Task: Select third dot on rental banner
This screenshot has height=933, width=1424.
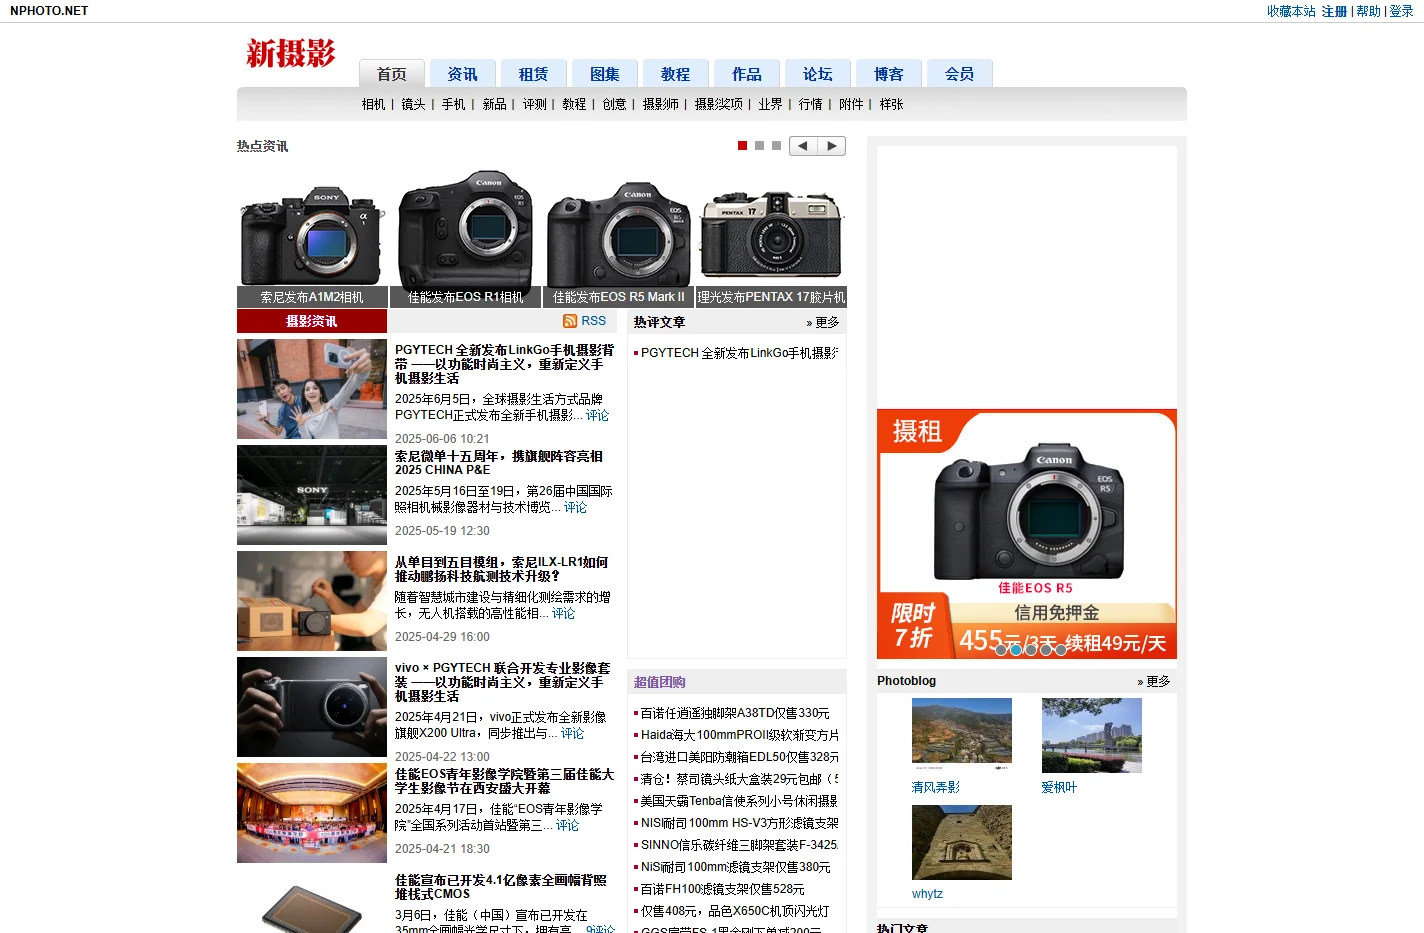Action: (x=1031, y=649)
